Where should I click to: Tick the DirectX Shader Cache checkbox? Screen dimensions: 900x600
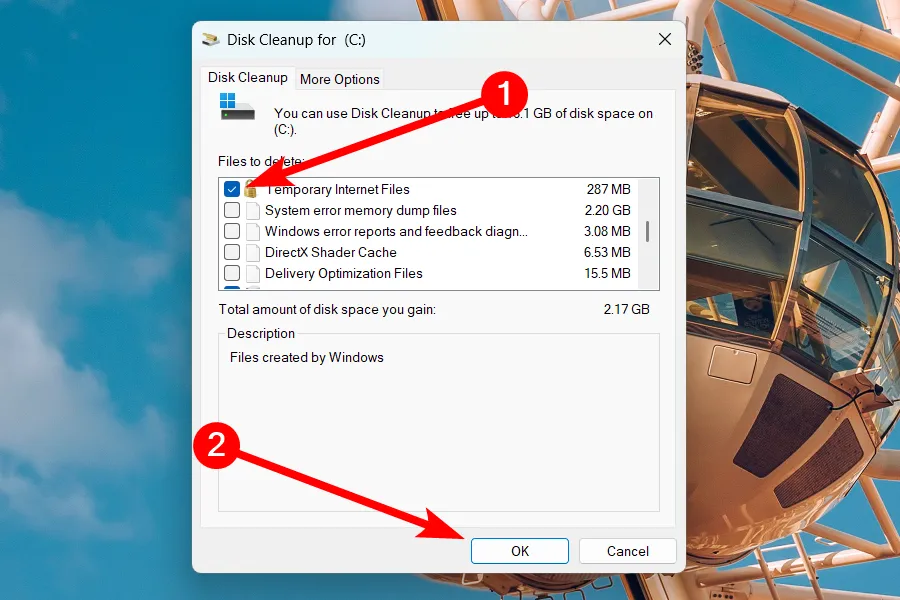[232, 253]
